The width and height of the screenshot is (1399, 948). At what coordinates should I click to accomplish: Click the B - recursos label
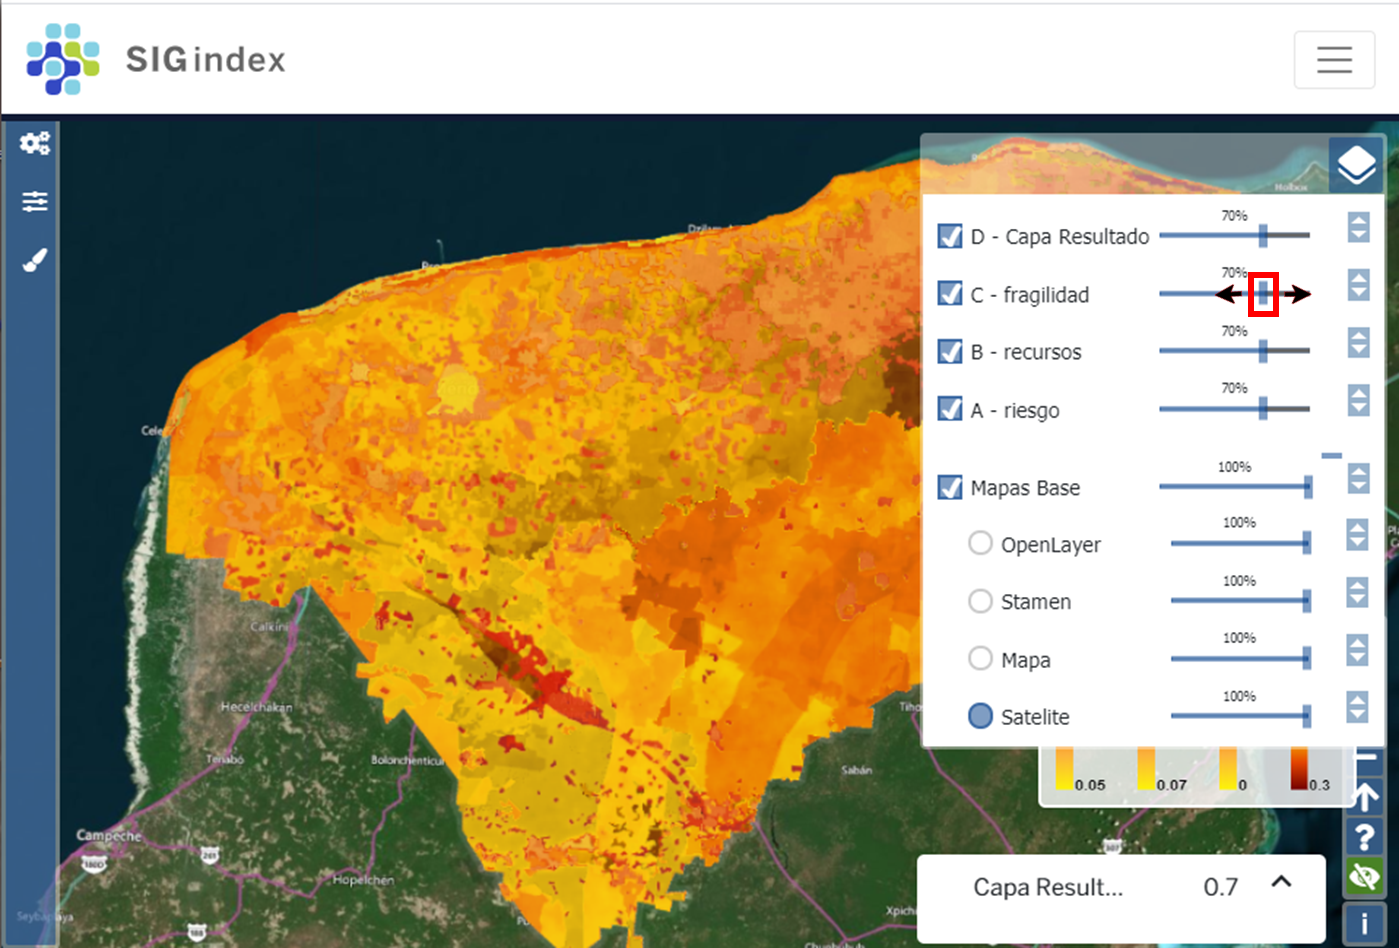pyautogui.click(x=1026, y=352)
